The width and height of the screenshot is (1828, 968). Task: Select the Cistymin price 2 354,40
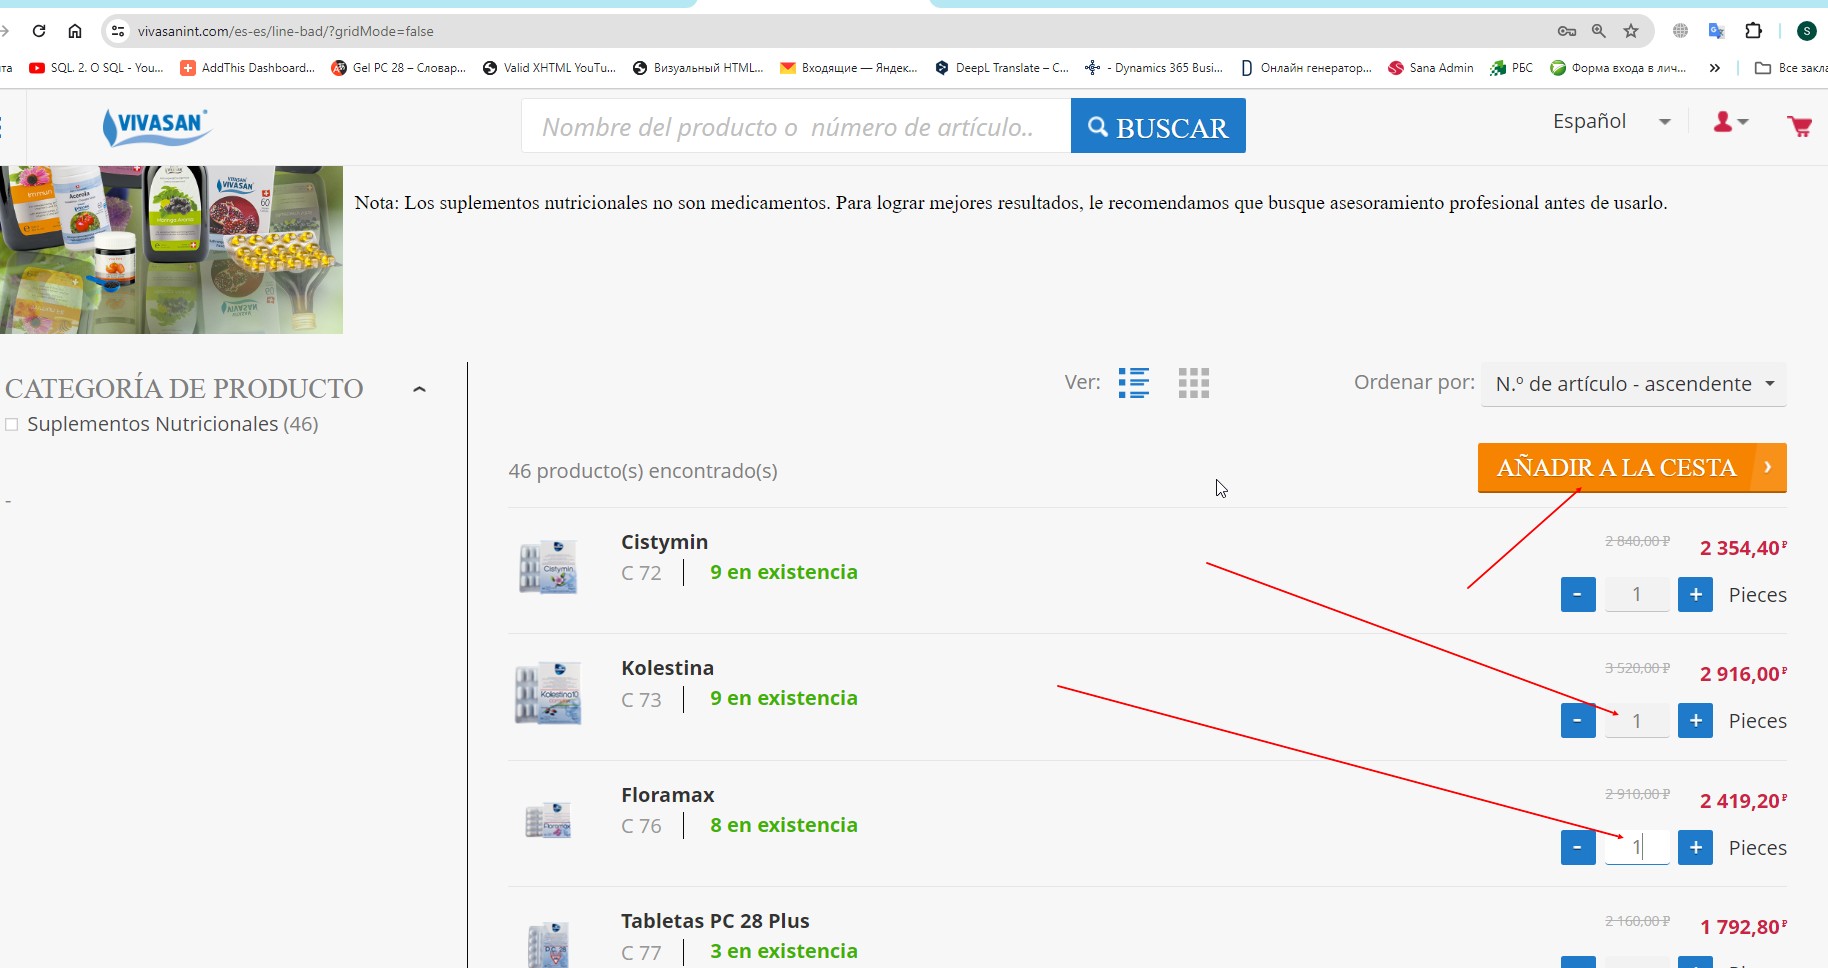click(1743, 548)
